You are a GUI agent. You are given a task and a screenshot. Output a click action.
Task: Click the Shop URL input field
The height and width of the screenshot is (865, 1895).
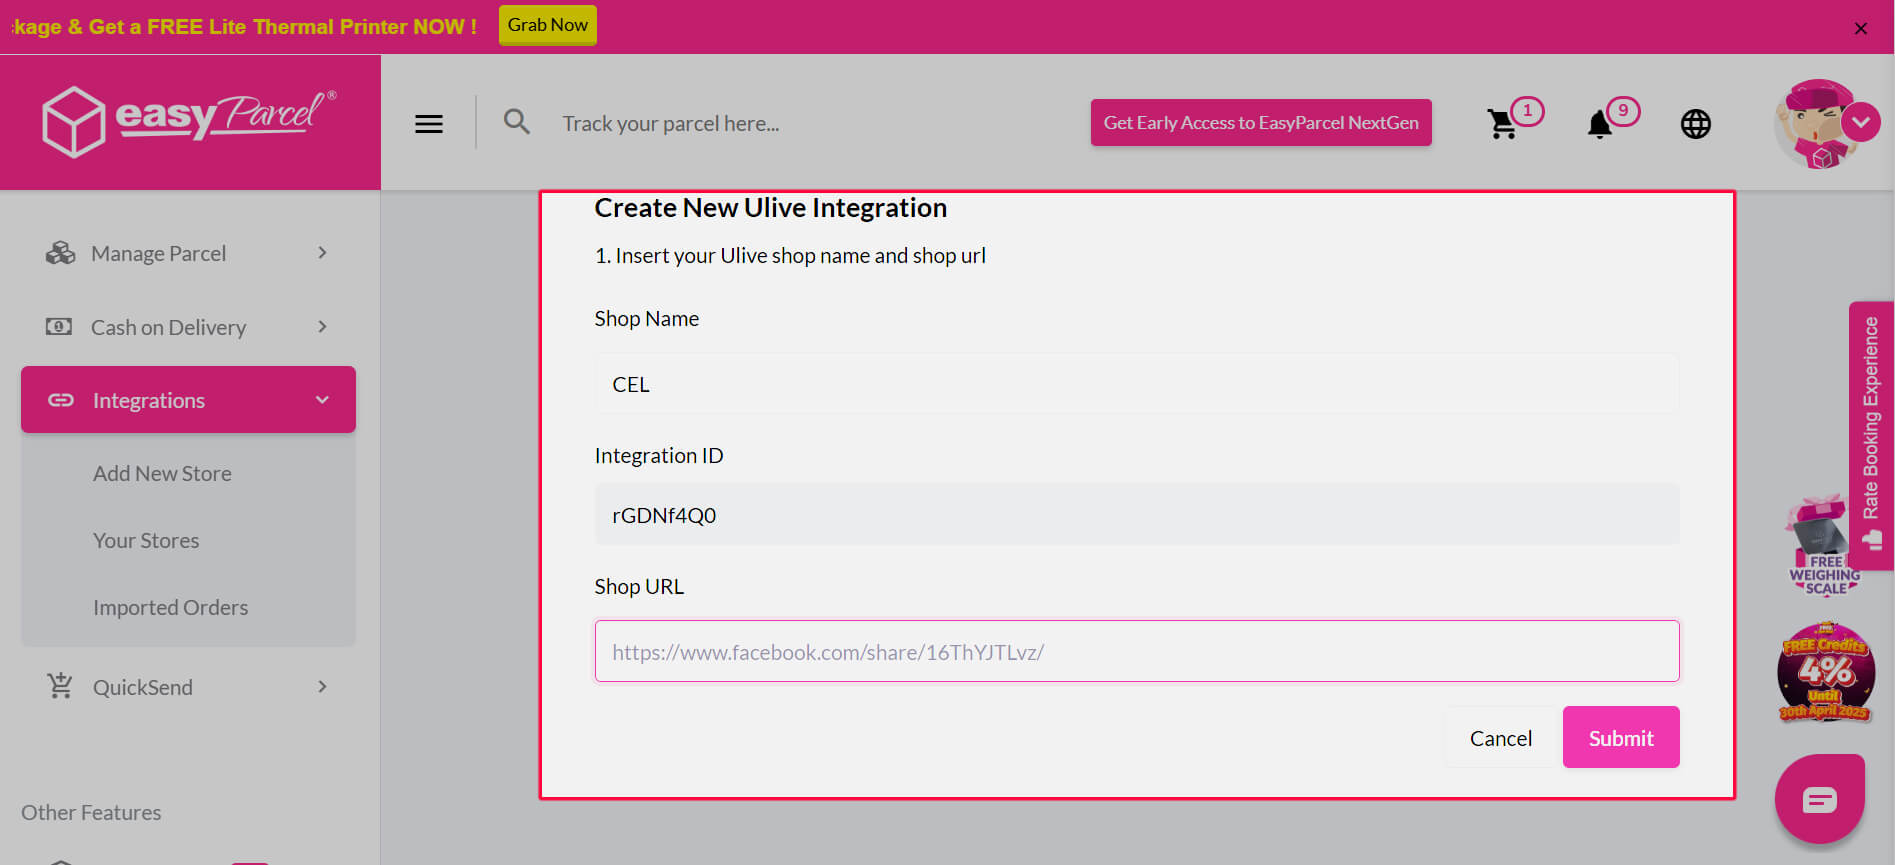[1137, 651]
